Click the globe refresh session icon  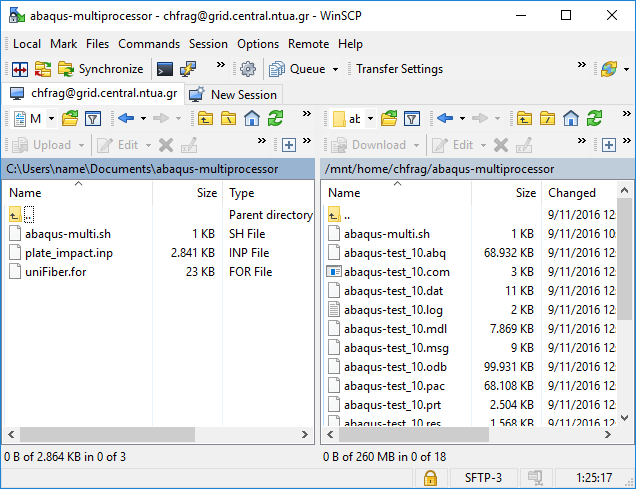(609, 69)
